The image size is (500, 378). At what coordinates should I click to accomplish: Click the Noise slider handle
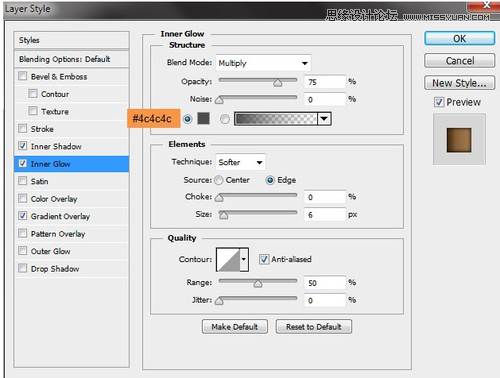pyautogui.click(x=219, y=100)
